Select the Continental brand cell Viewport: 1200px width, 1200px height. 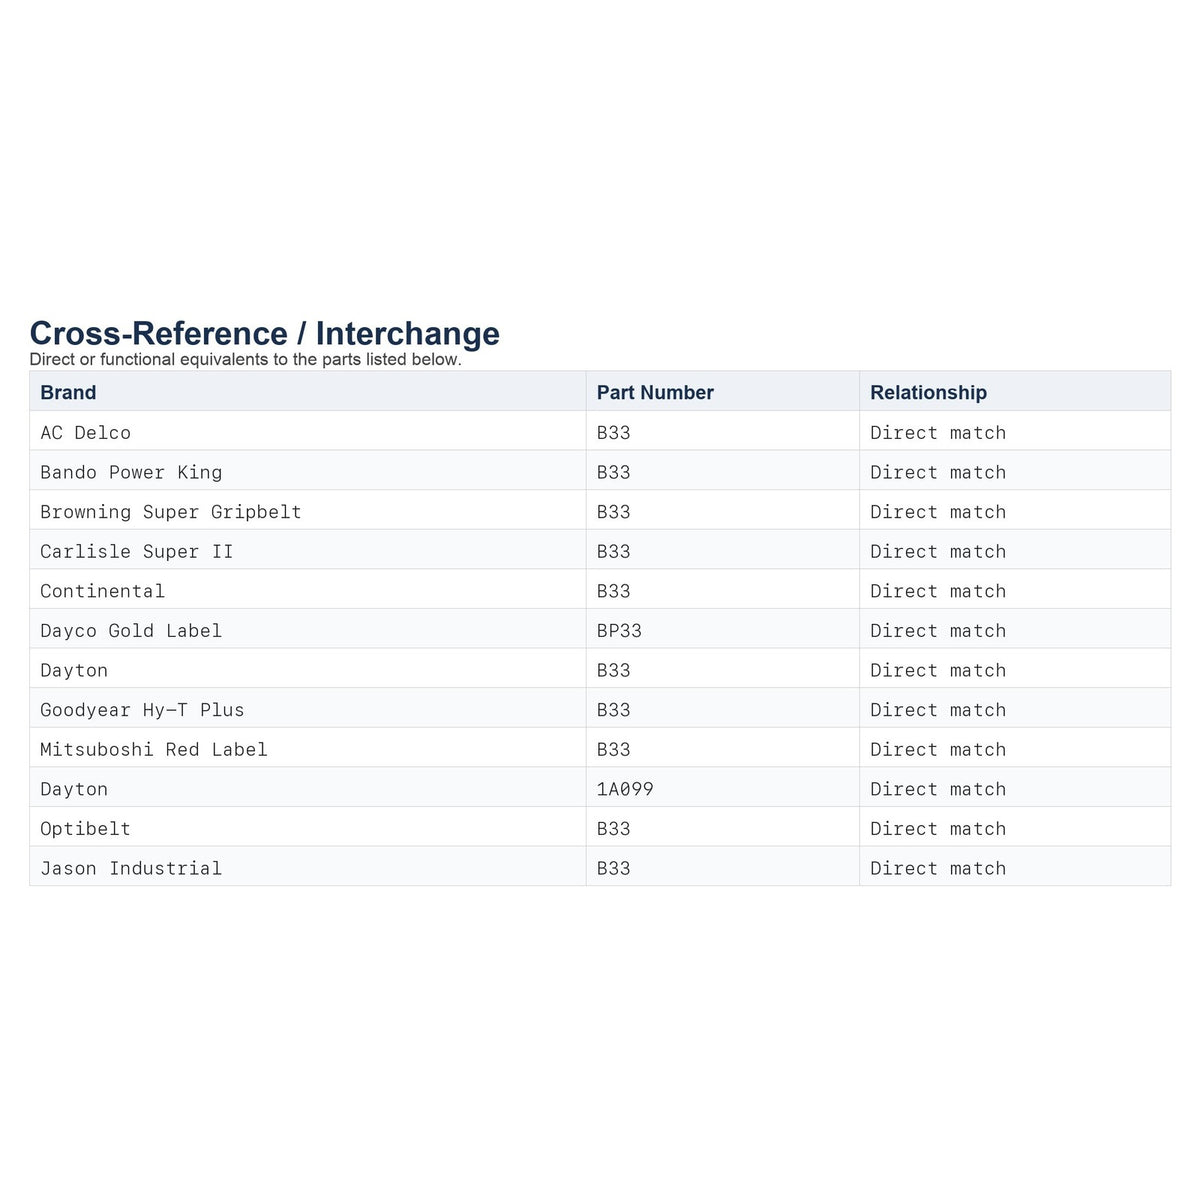308,590
